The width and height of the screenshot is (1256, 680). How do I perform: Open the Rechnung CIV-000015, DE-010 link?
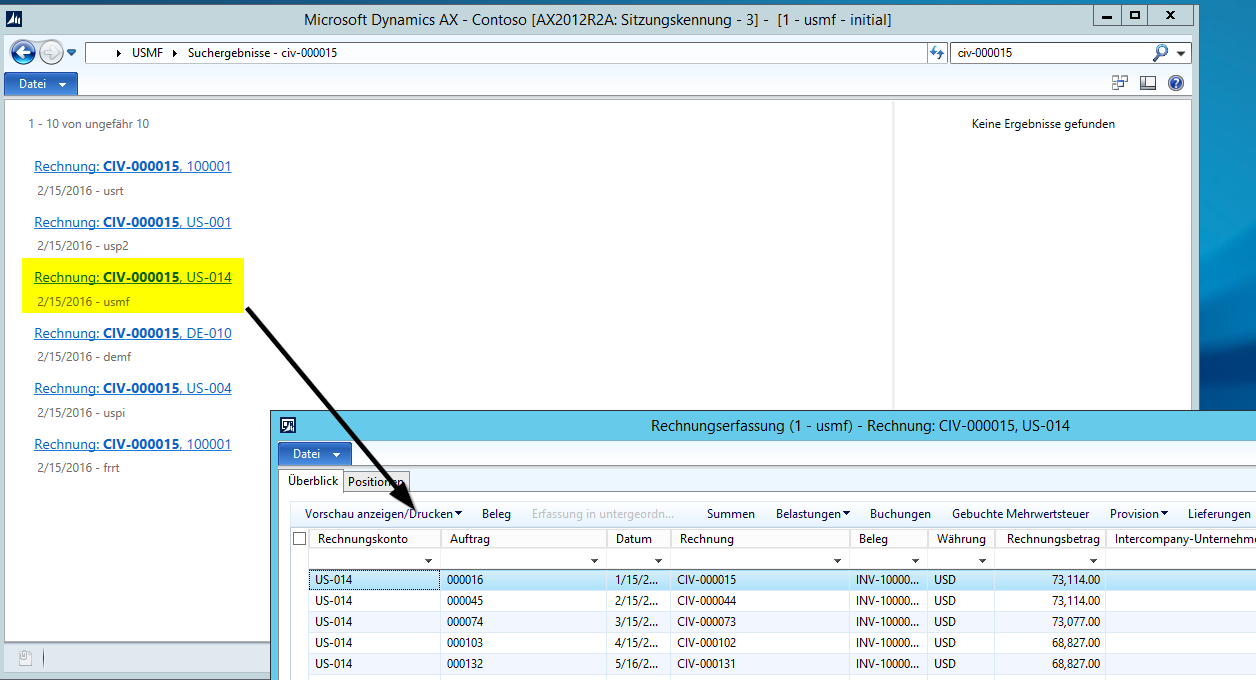point(132,333)
